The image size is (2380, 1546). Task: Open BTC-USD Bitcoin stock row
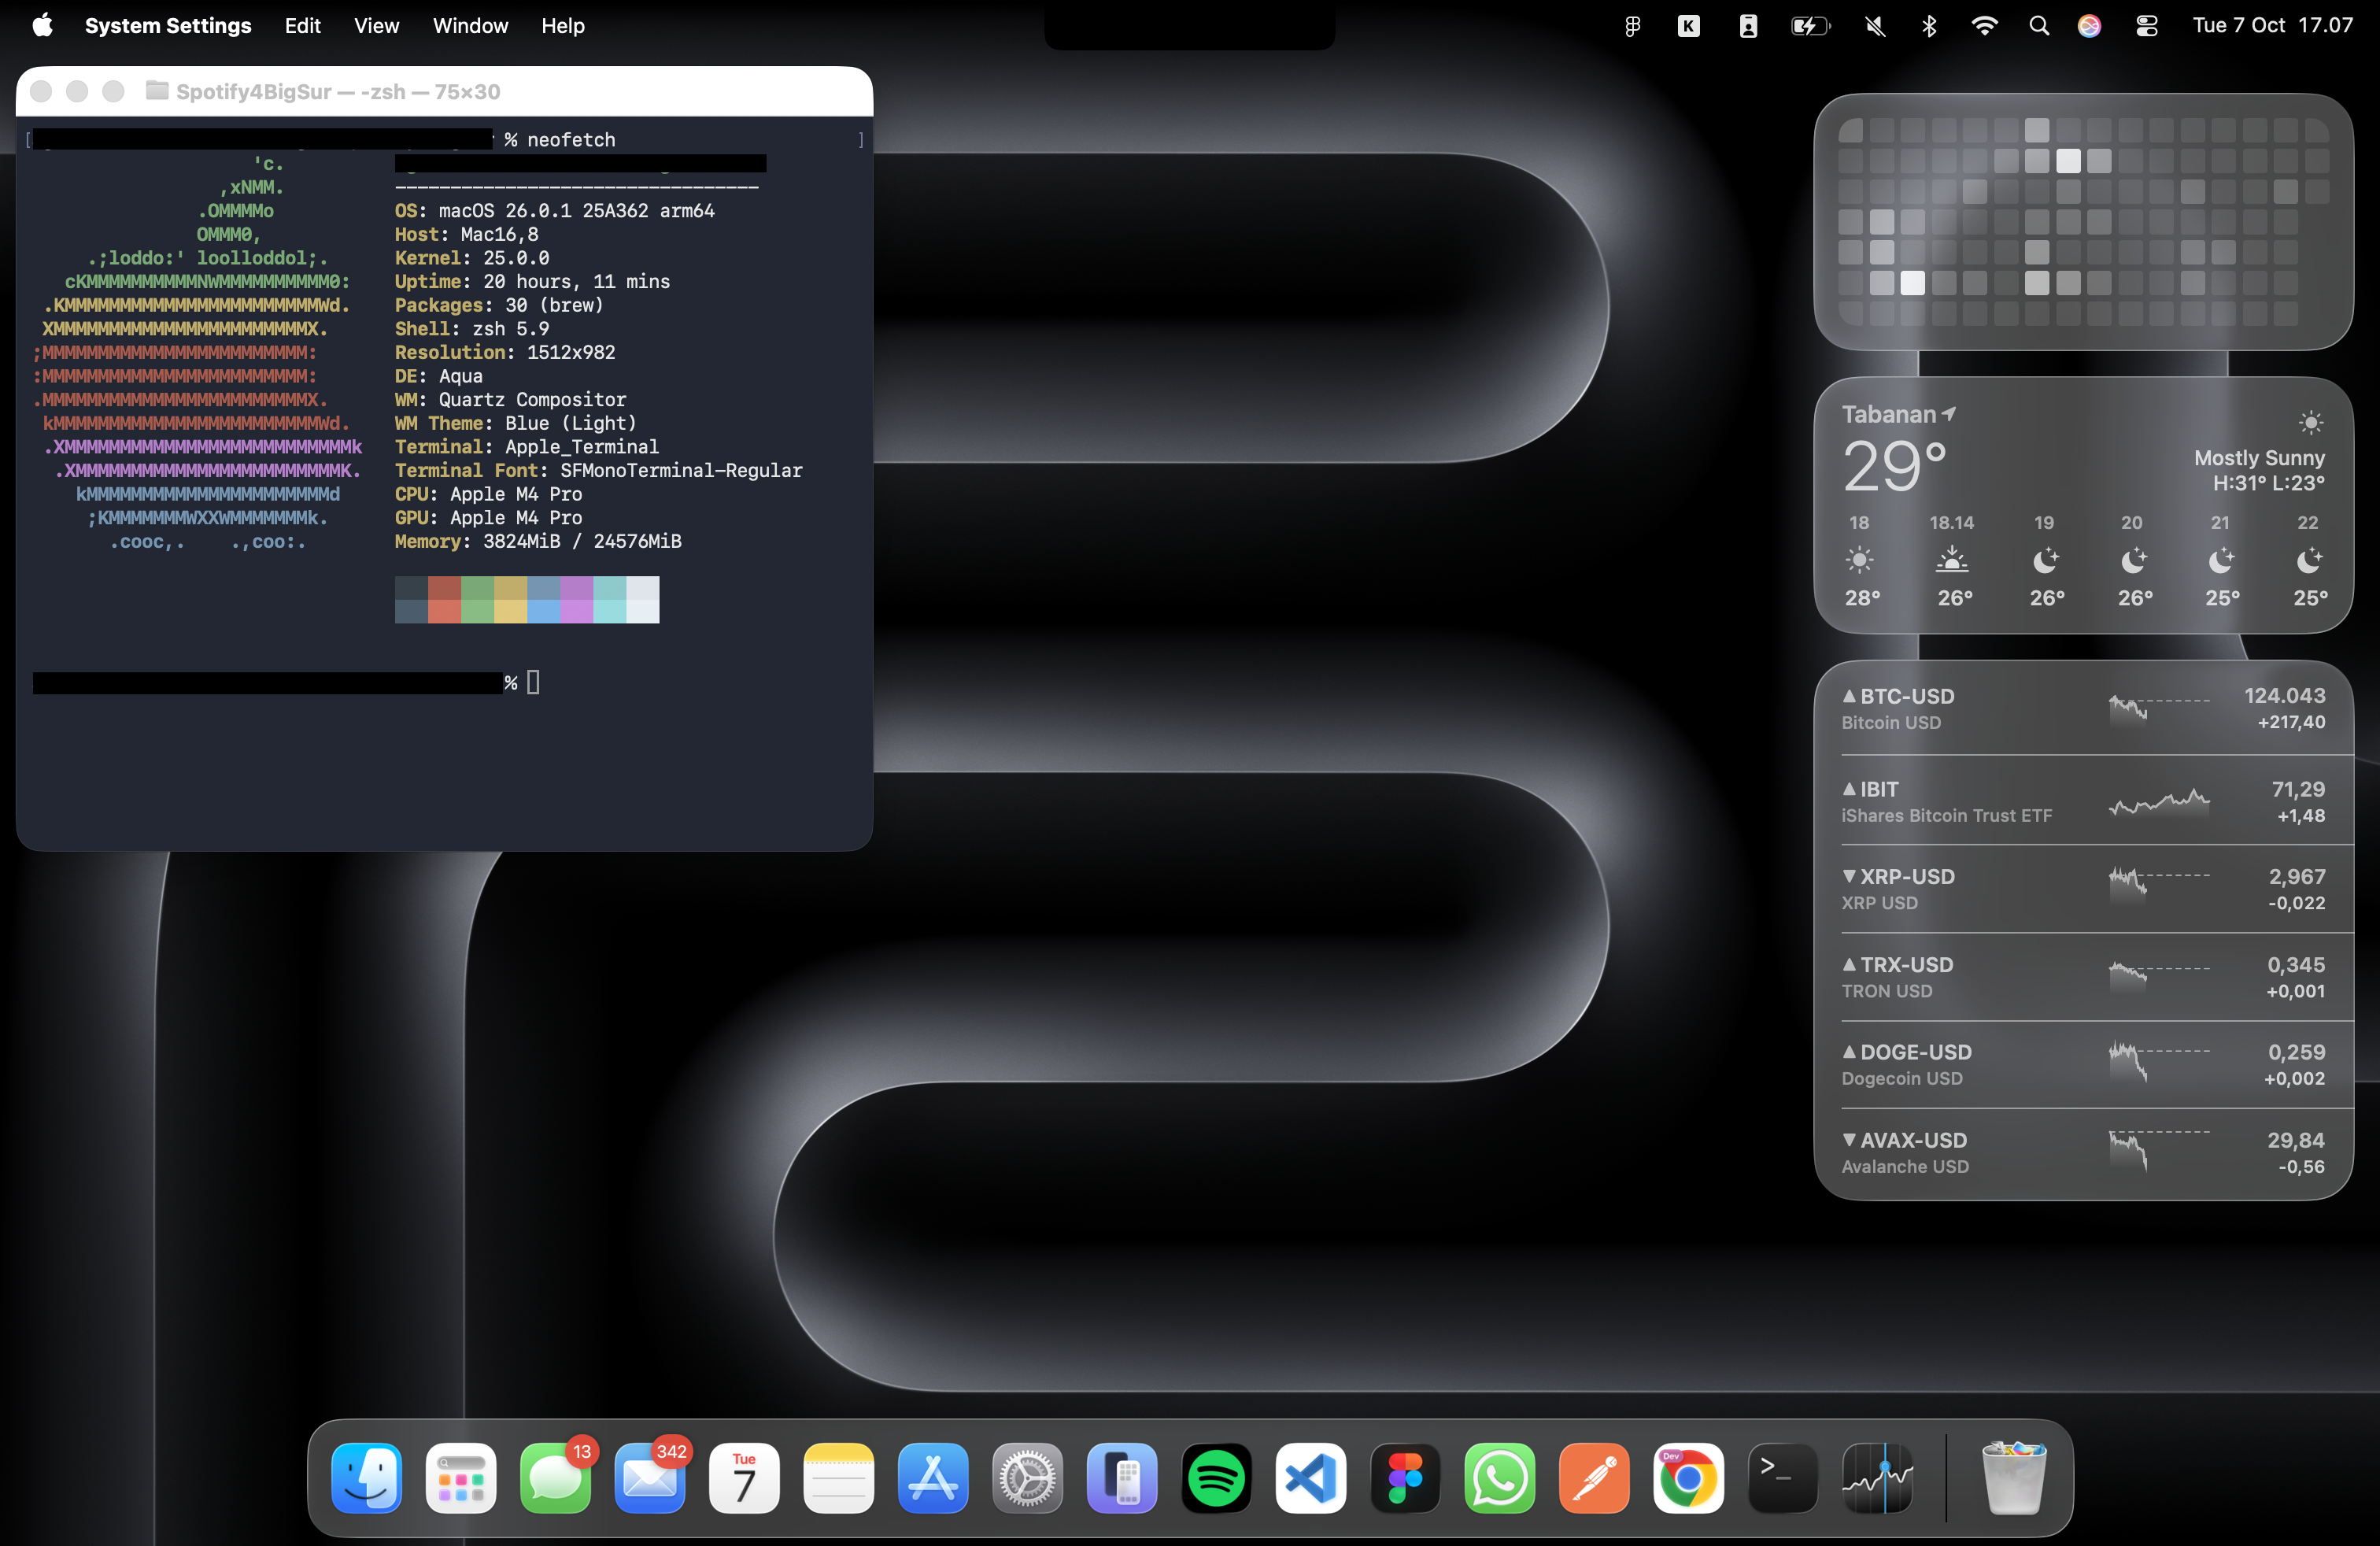coord(2083,708)
